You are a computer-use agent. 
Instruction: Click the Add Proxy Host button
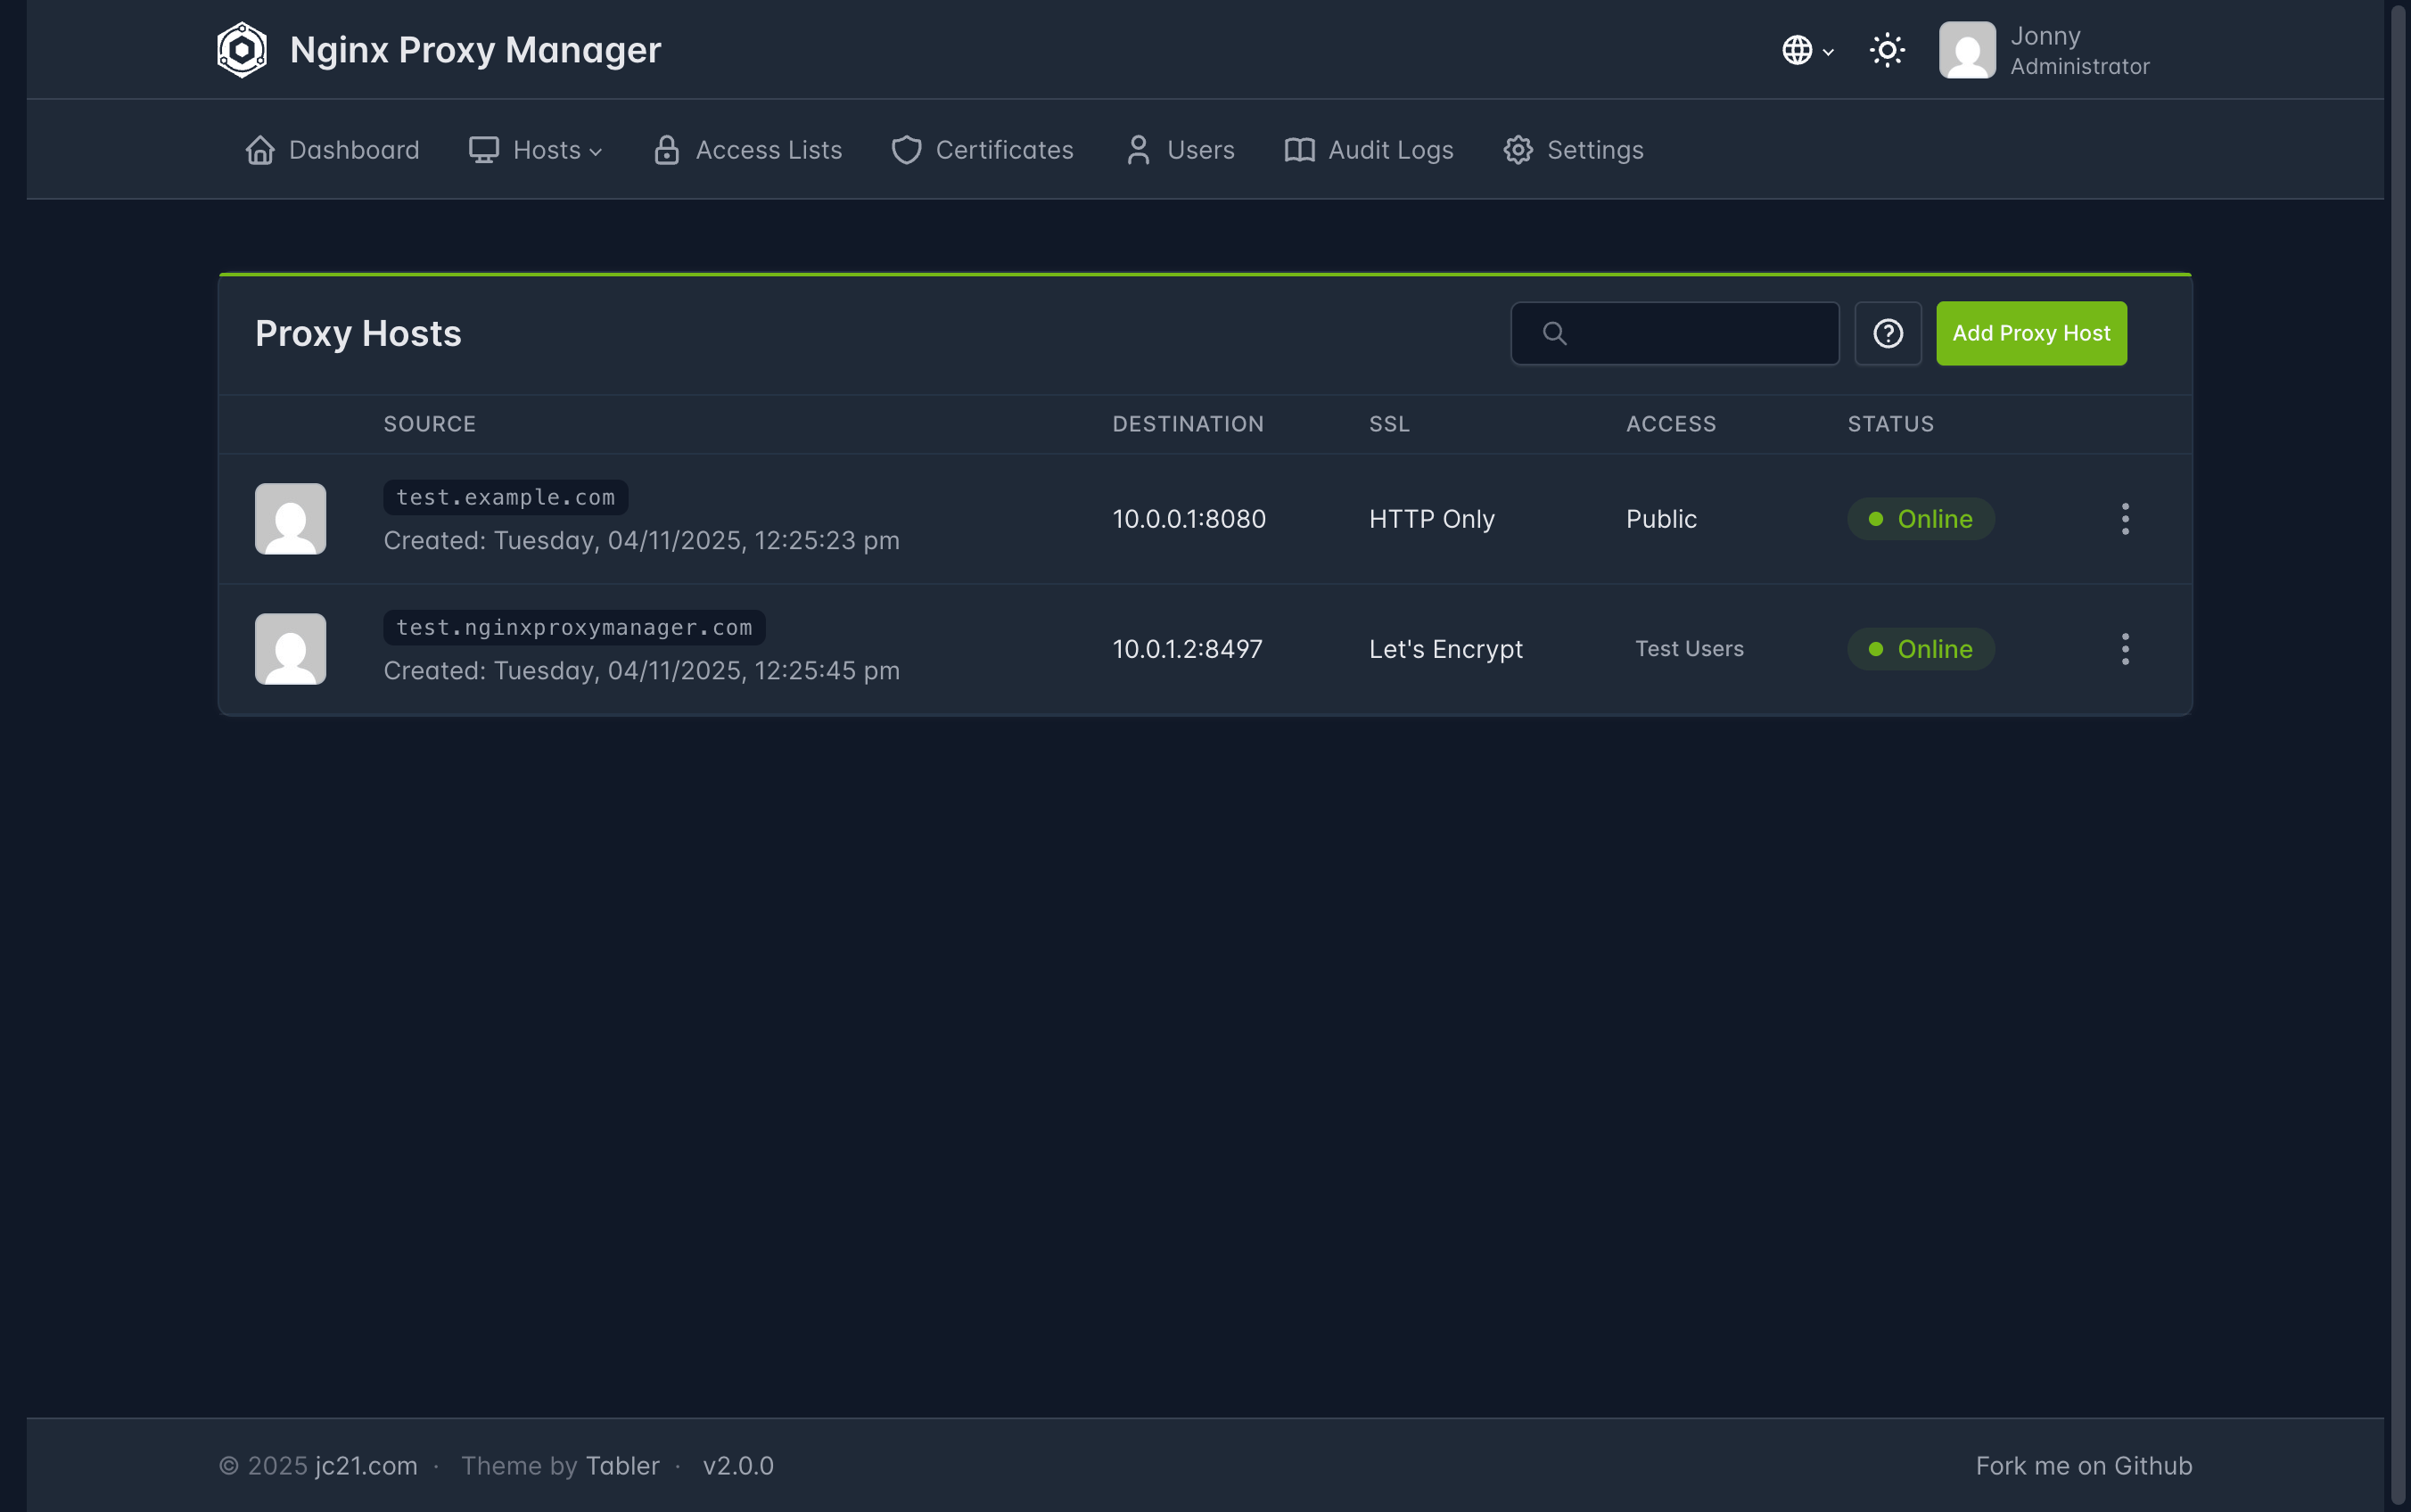click(2031, 334)
